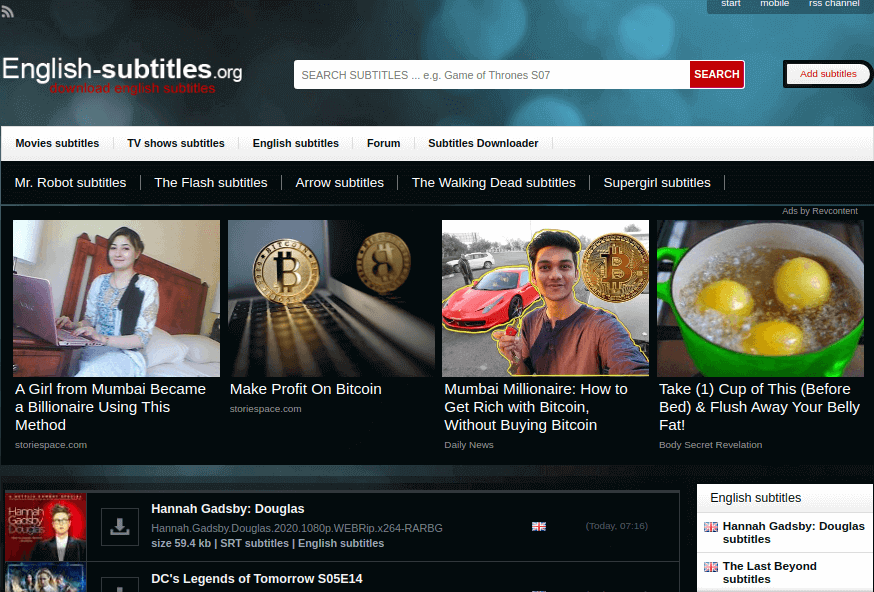Screen dimensions: 874x592
Task: Open boiling eggs pot ad image
Action: point(760,298)
